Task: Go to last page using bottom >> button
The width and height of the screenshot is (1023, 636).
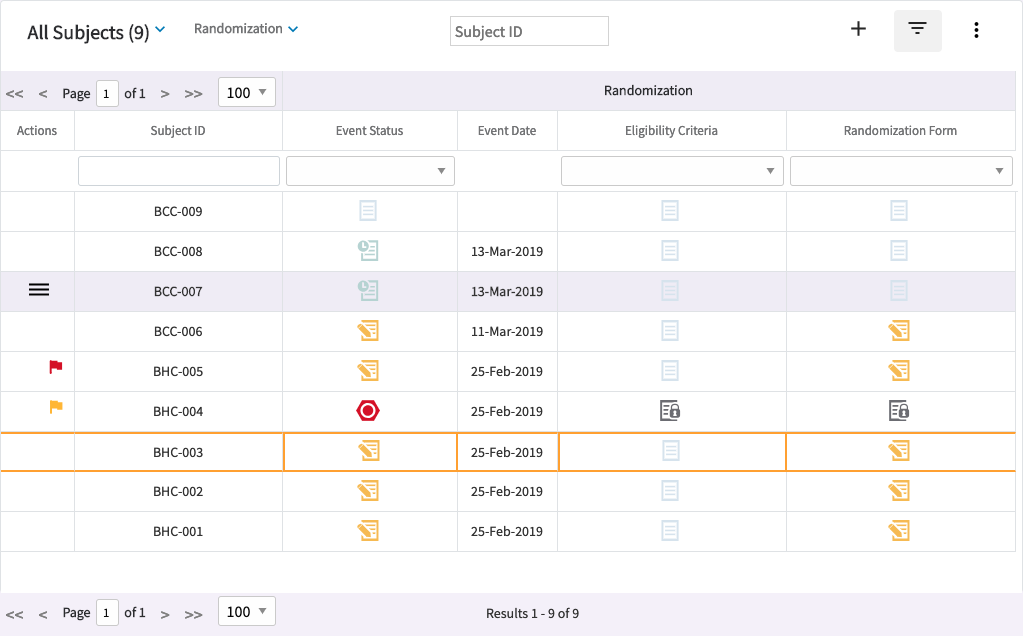Action: point(194,613)
